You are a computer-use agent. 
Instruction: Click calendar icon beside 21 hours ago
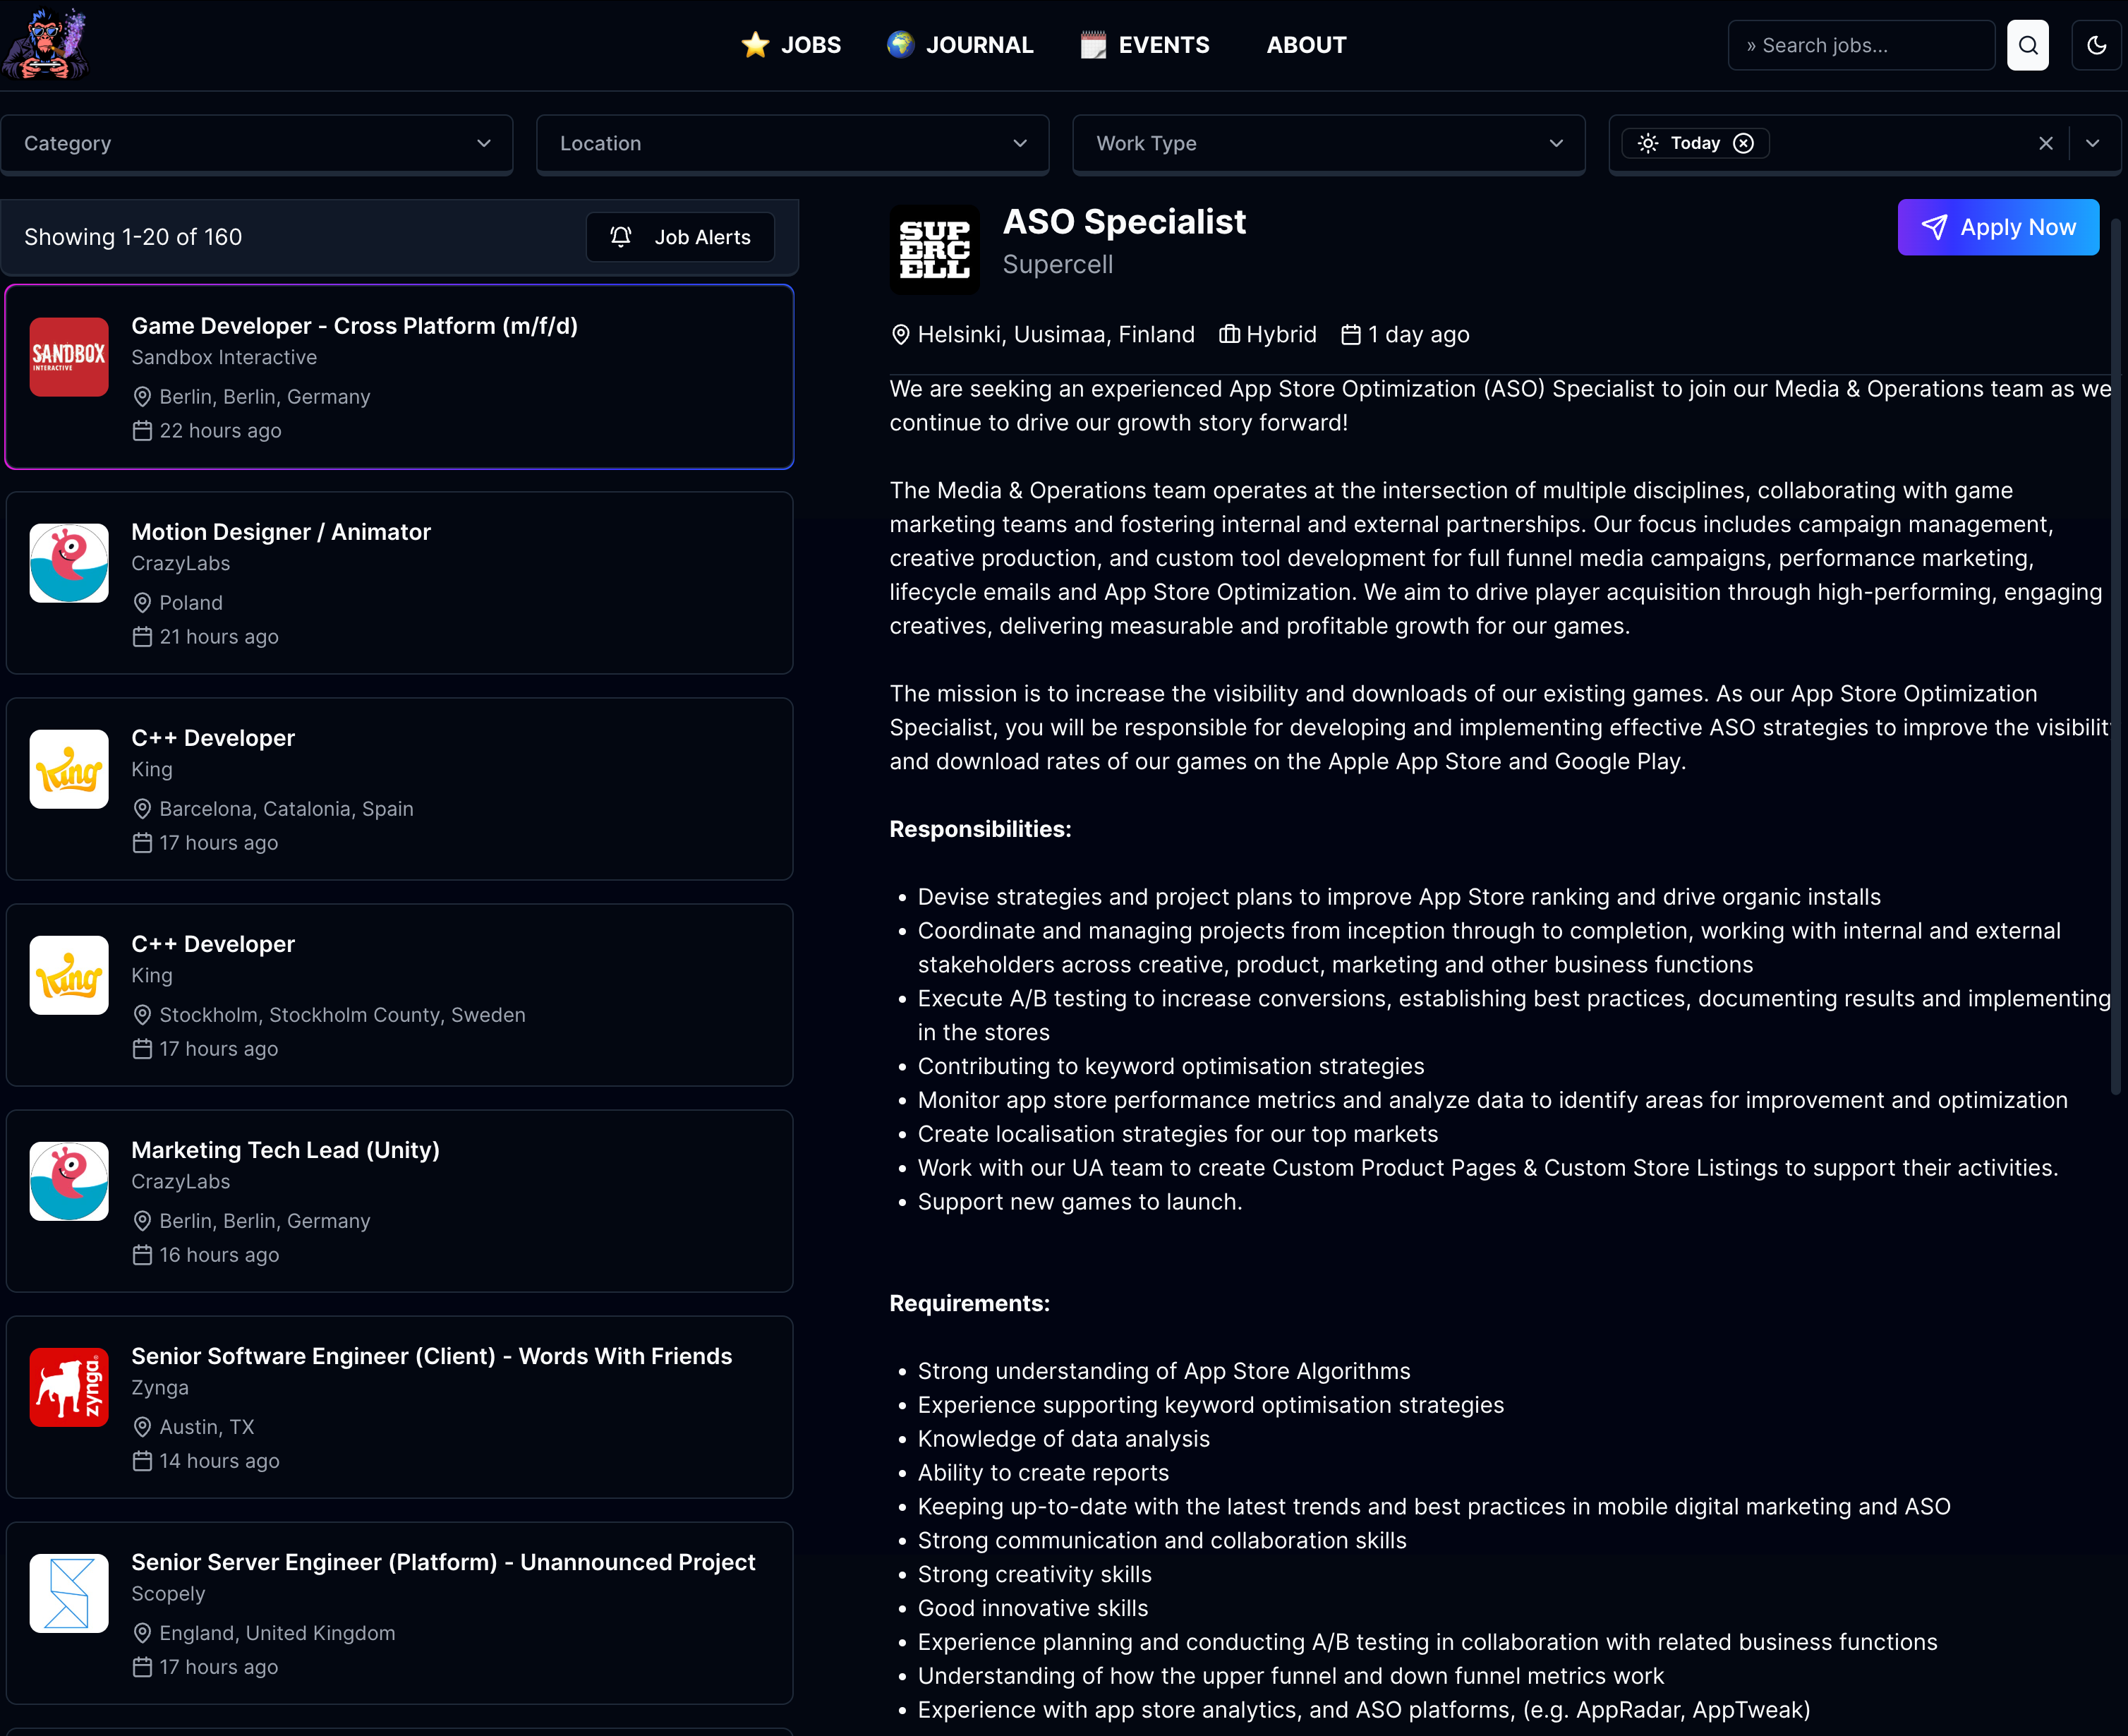(x=142, y=637)
